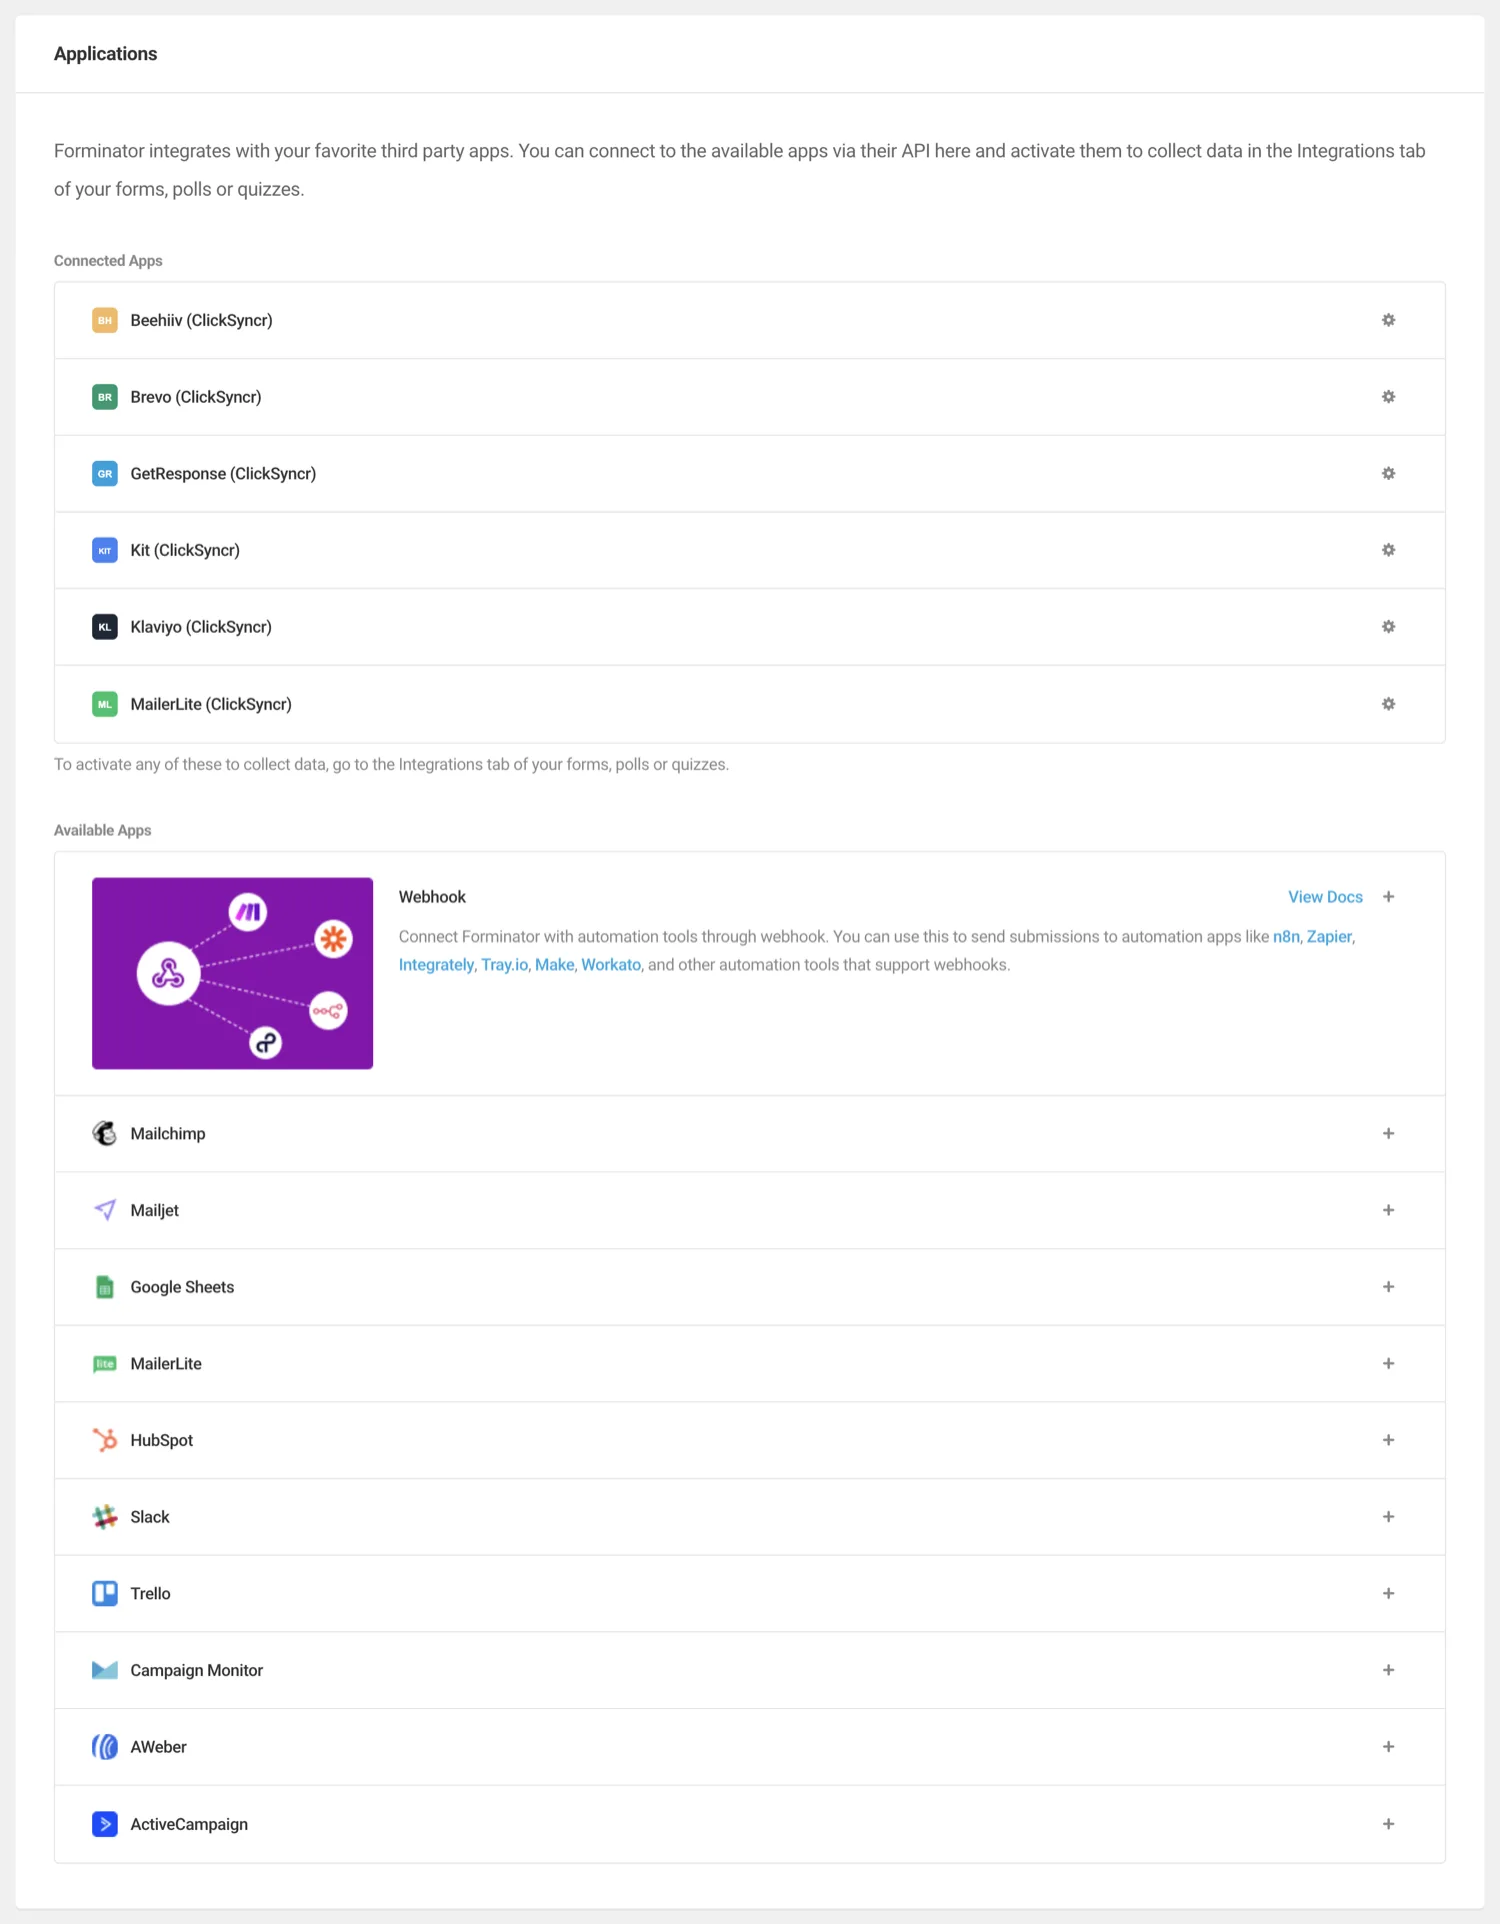Click the Mailjet paper plane logo
The image size is (1500, 1924).
point(105,1210)
